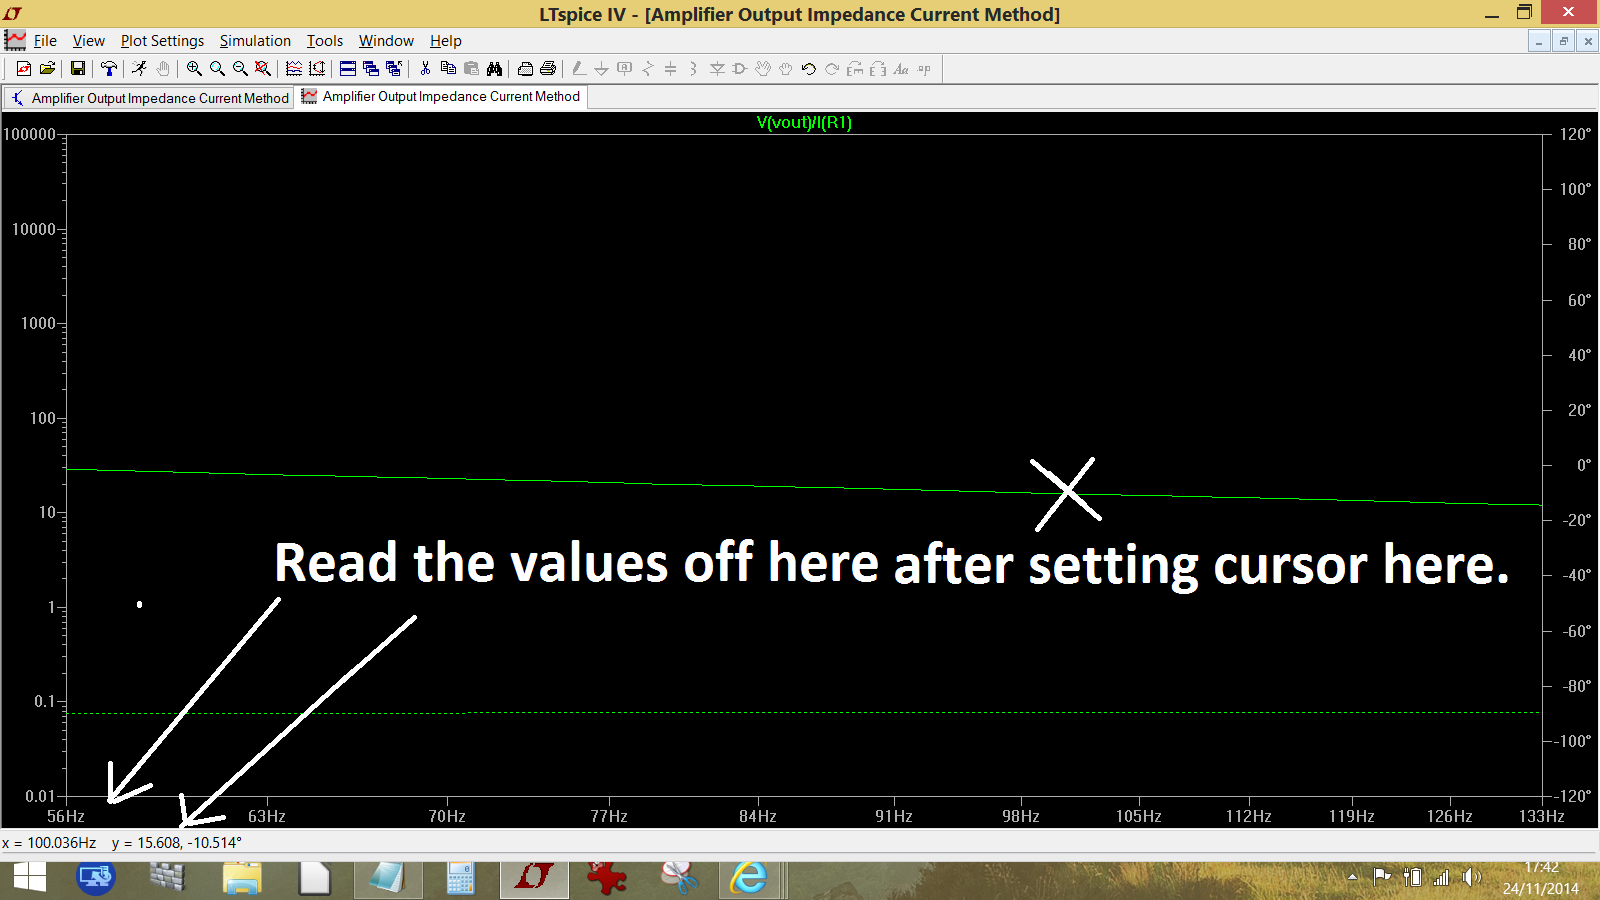Screen dimensions: 1600x900
Task: Click the Zoom Out magnifier icon
Action: pos(240,68)
